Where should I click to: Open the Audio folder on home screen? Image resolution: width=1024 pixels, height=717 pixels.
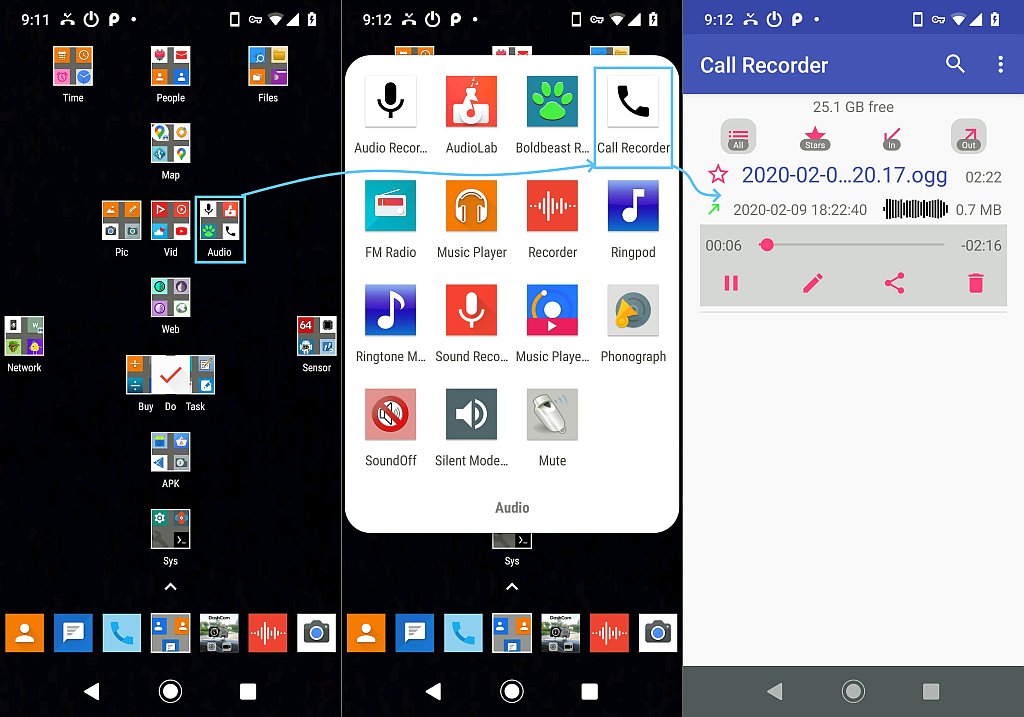pos(219,220)
